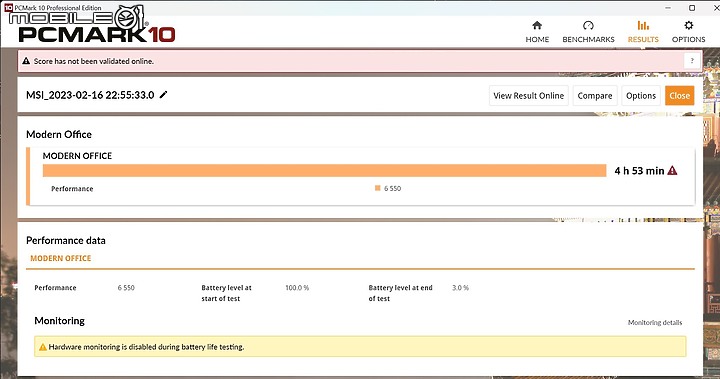Minimize the PCMark 10 window

tap(668, 8)
